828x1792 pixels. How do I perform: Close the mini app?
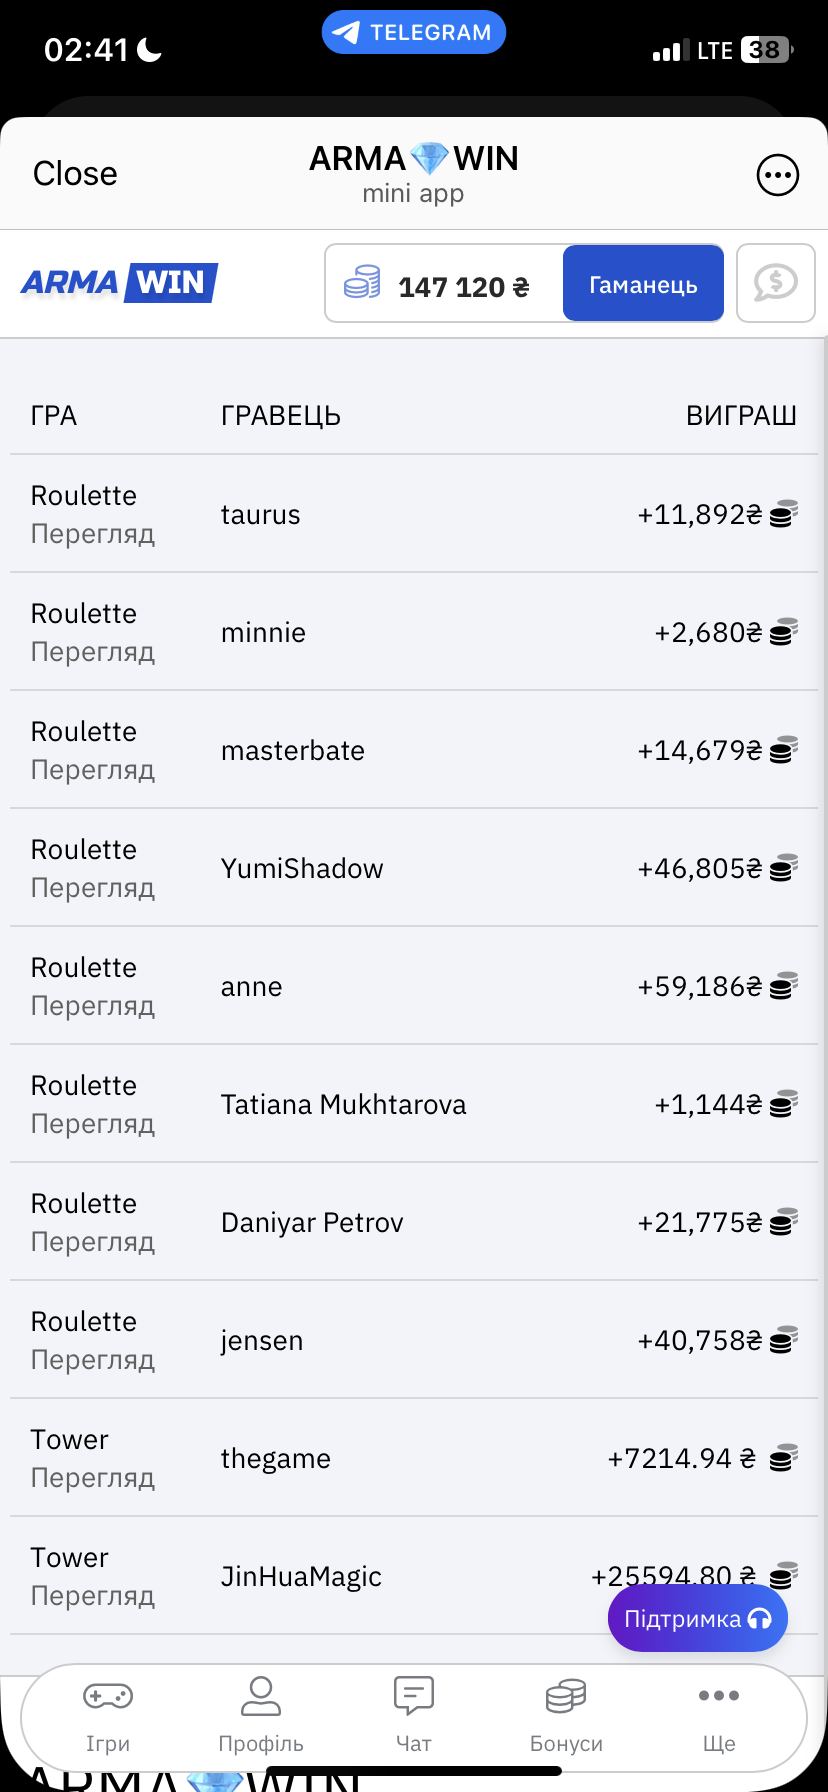point(75,174)
